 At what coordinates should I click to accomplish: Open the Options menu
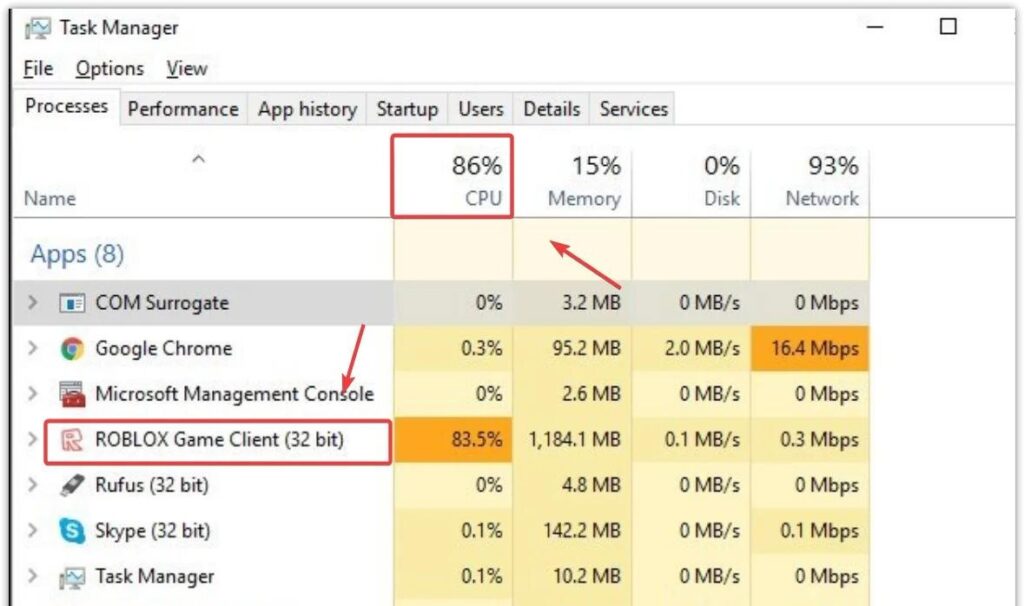(110, 69)
